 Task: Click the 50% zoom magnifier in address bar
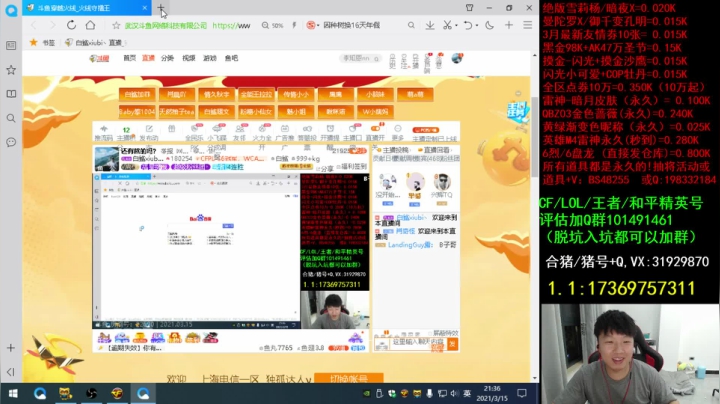click(x=265, y=25)
